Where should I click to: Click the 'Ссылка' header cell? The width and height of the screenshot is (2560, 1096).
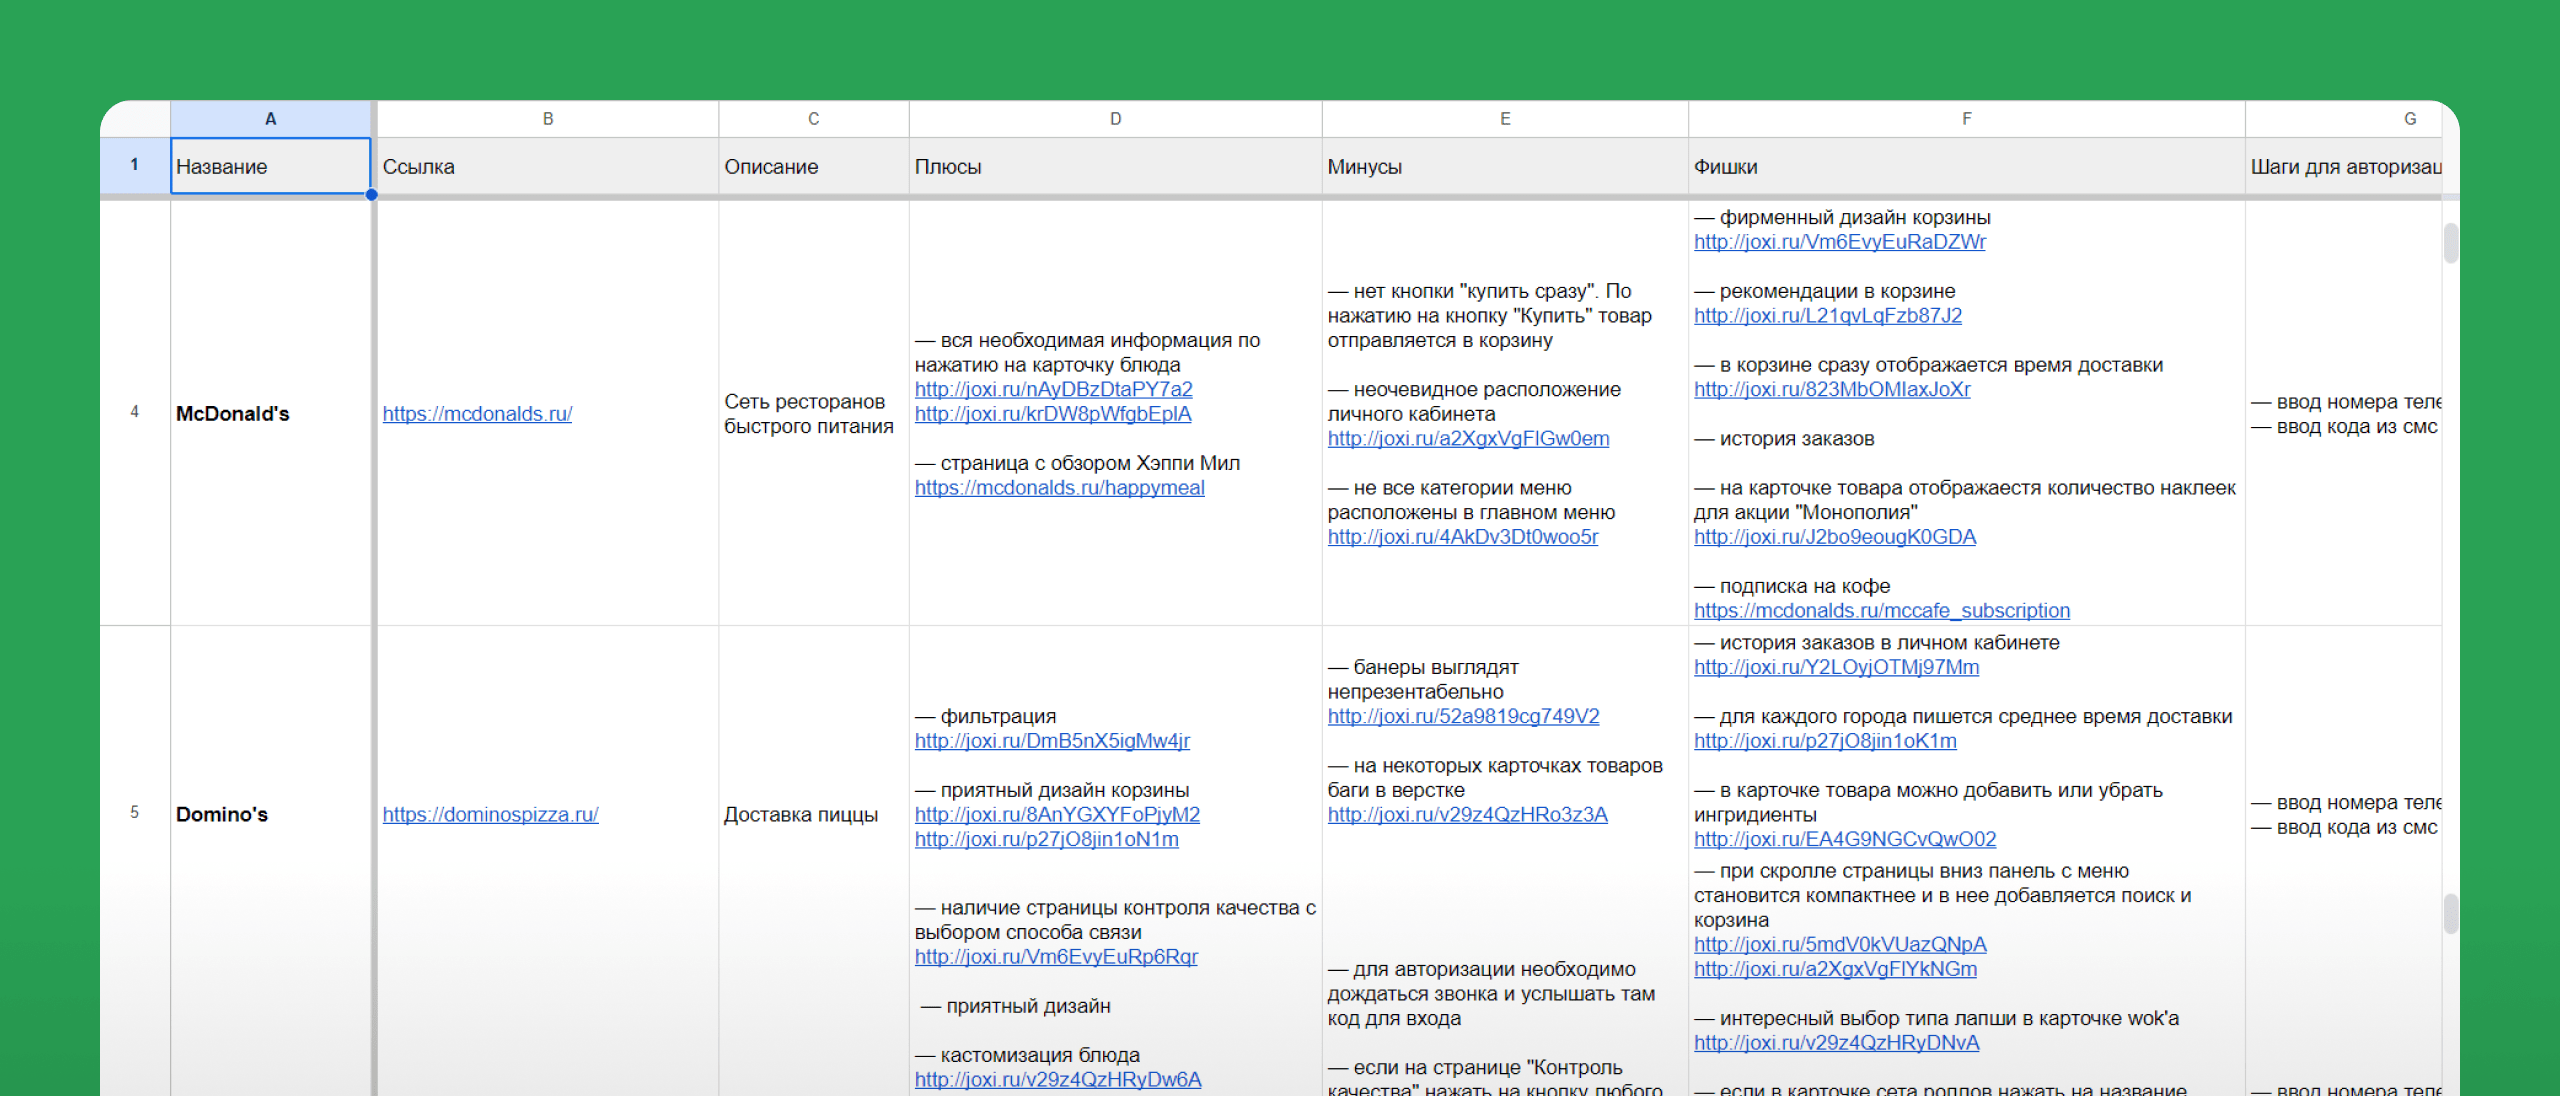tap(548, 166)
